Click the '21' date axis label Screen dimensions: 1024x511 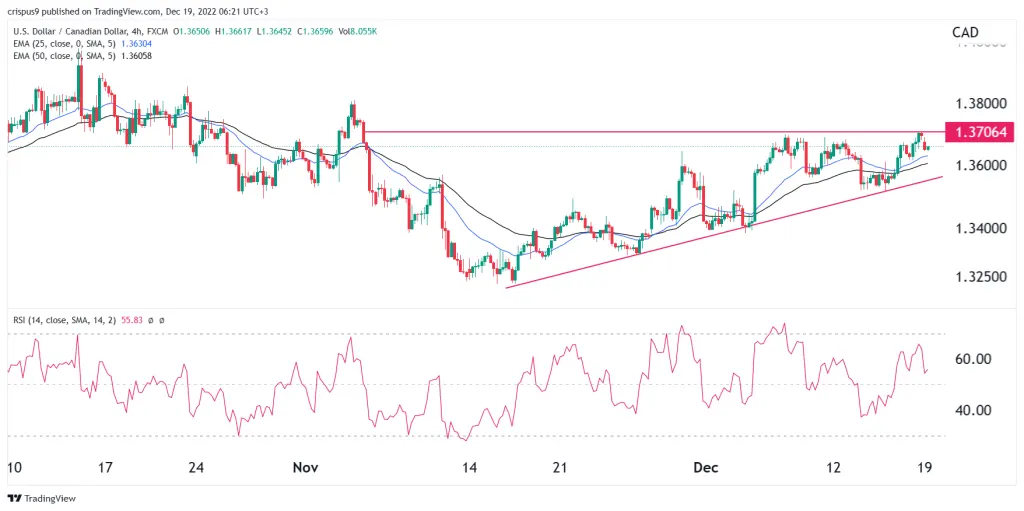[560, 468]
